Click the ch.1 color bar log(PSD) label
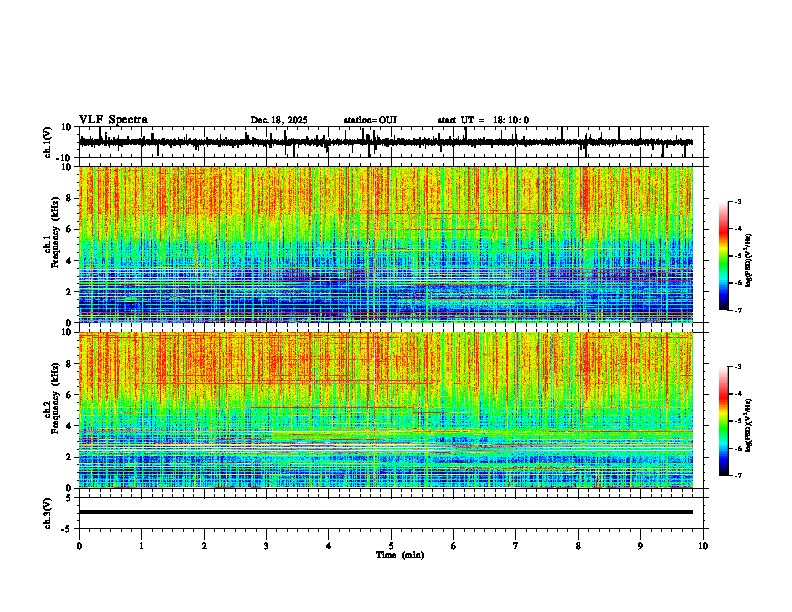The image size is (792, 612). click(749, 261)
